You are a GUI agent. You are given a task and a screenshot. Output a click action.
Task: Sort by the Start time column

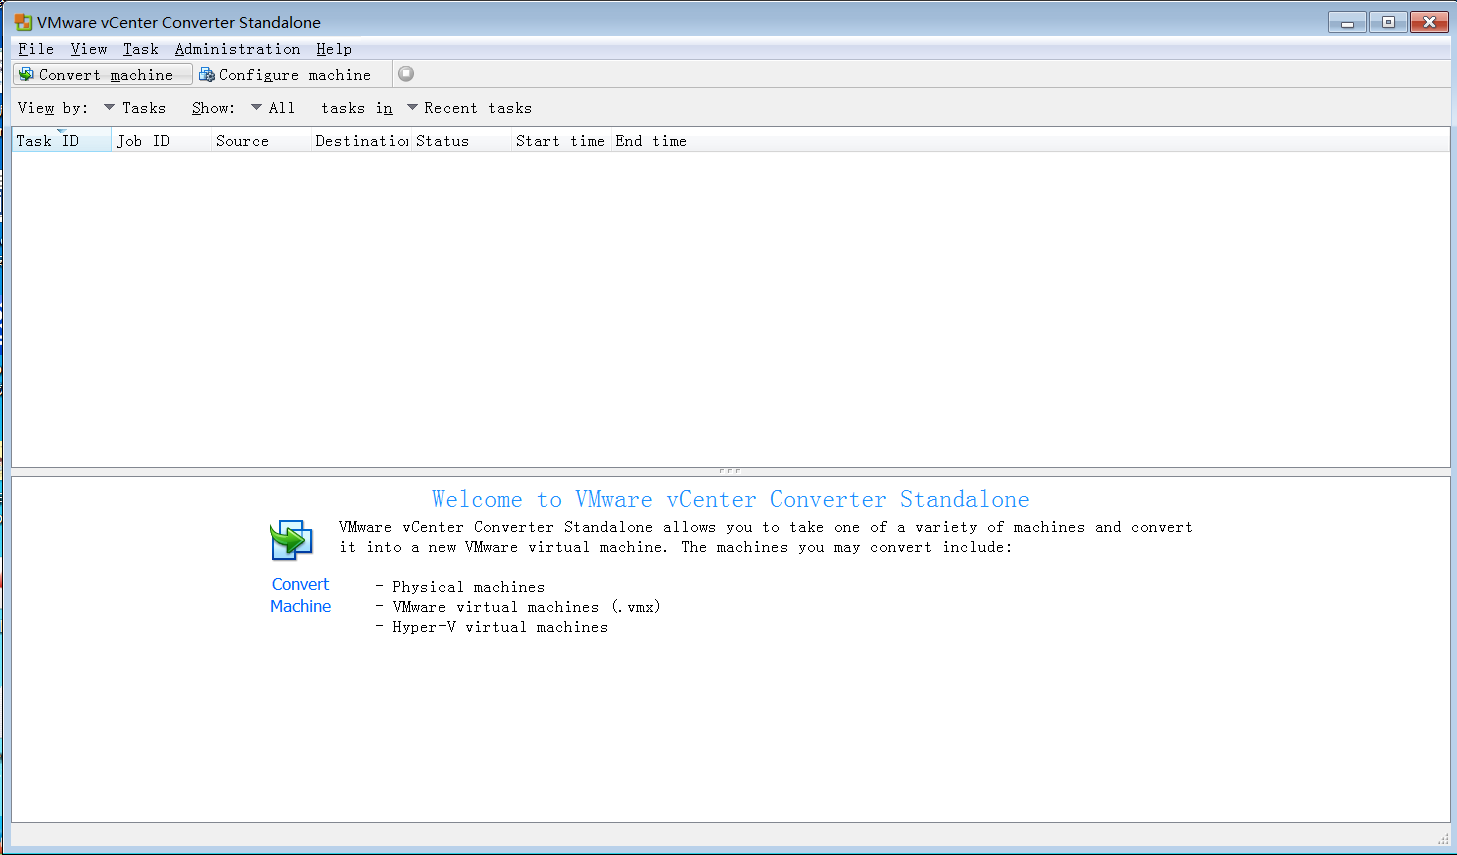point(561,141)
